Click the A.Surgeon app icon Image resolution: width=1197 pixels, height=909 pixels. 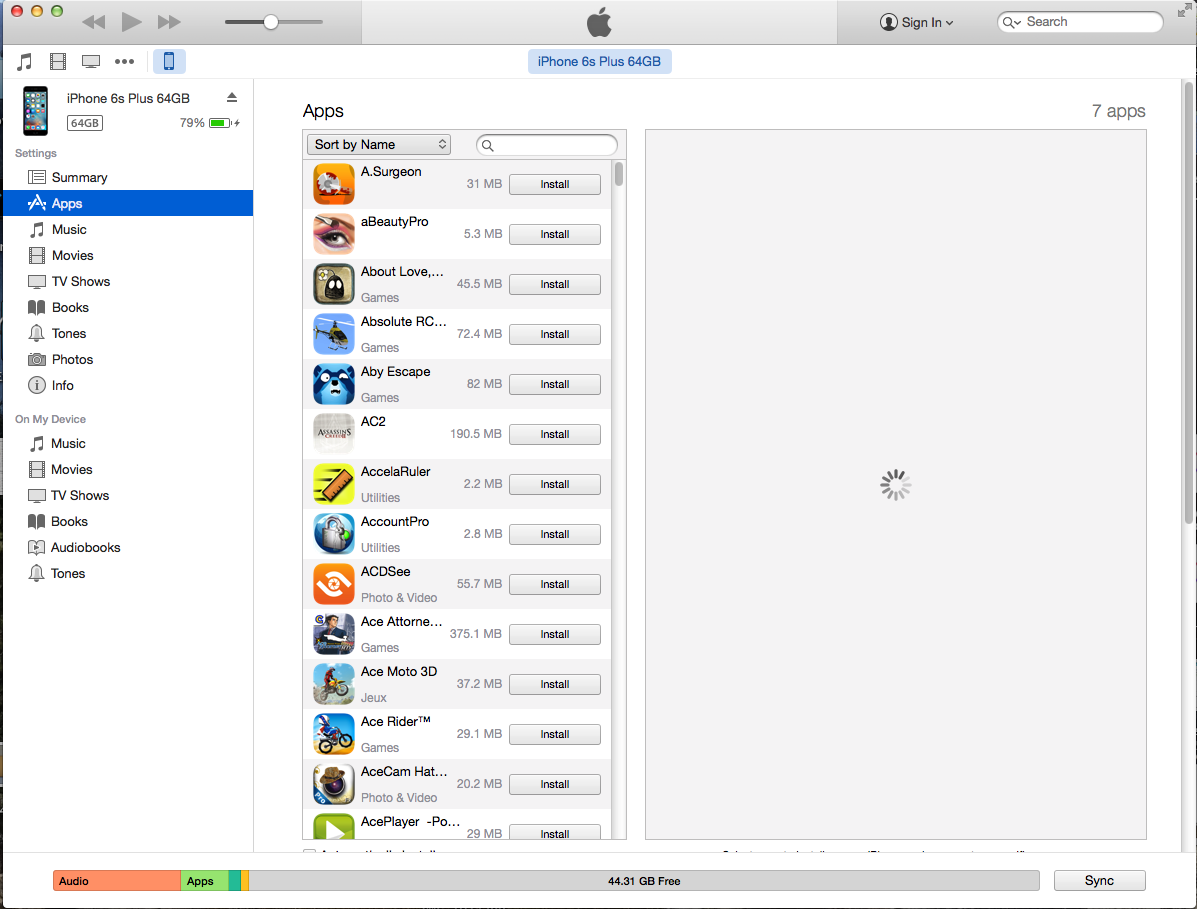coord(334,184)
